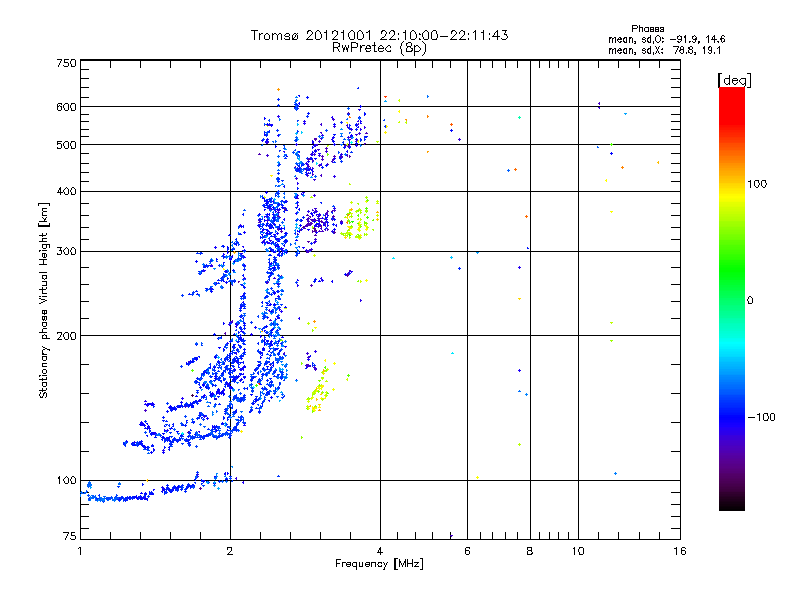Select the 'mean, sd,O: -91.9, 14.6' line
The width and height of the screenshot is (800, 600).
pyautogui.click(x=666, y=39)
